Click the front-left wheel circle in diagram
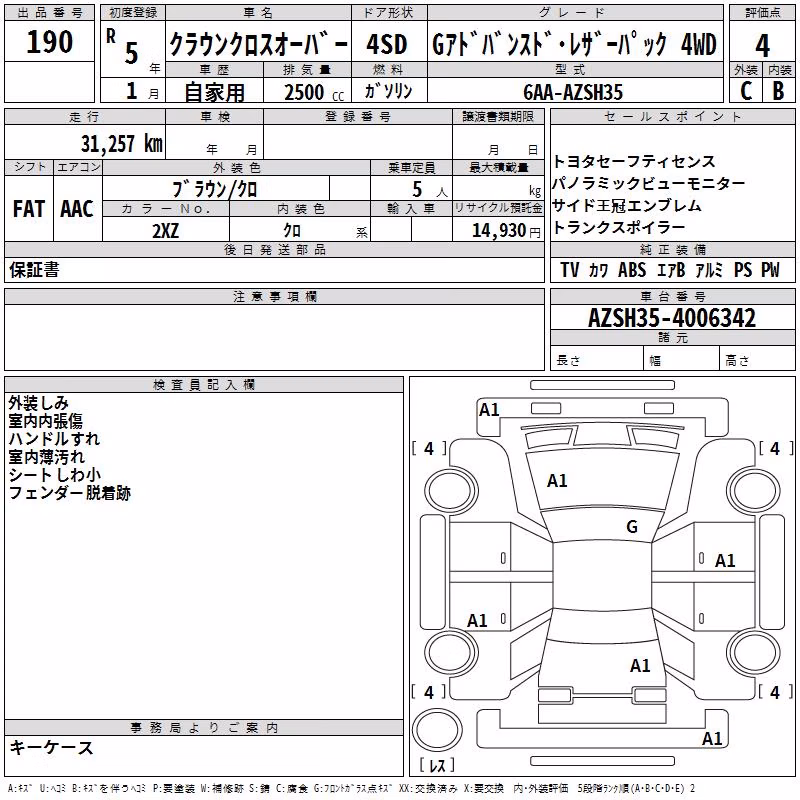The width and height of the screenshot is (800, 800). 451,491
